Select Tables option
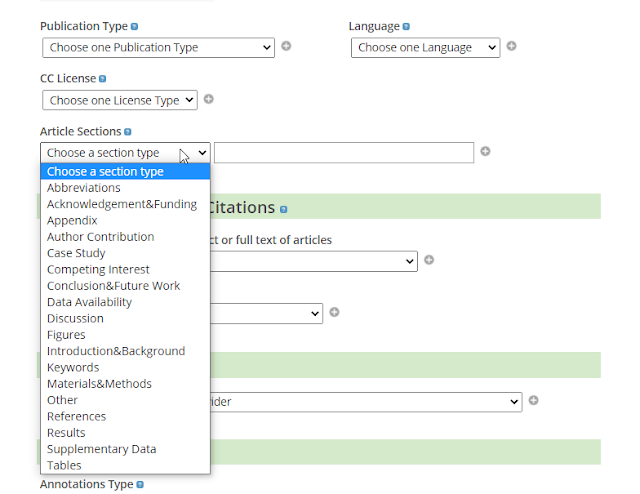640x494 pixels. (125, 465)
